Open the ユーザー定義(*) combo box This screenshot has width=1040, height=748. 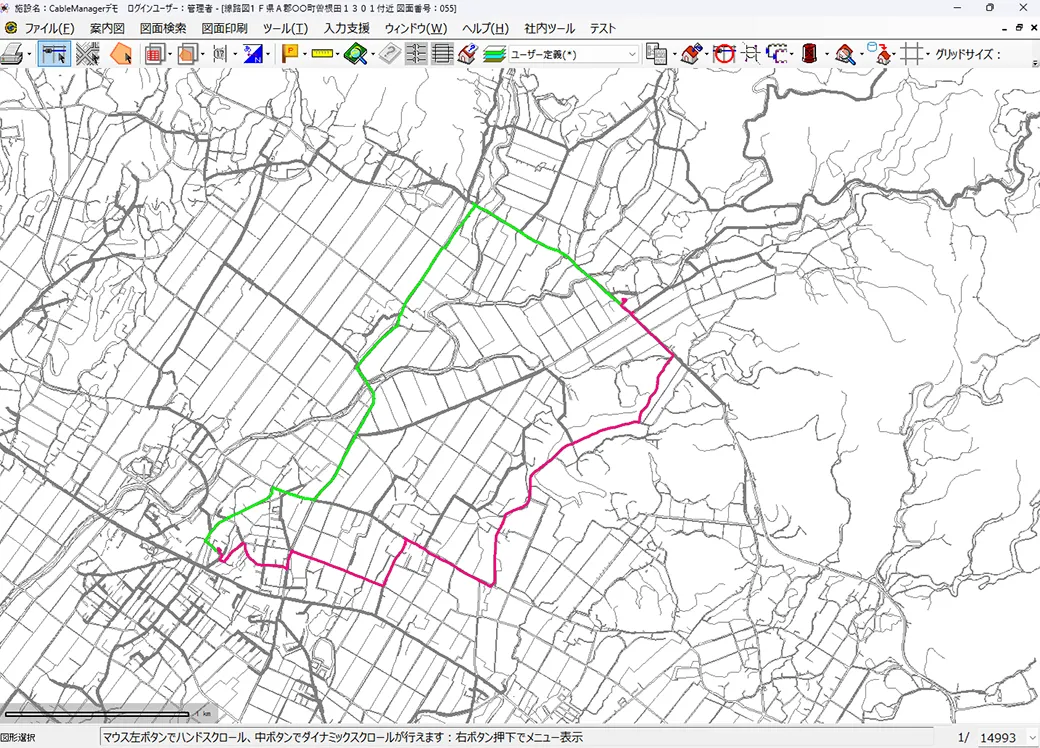pyautogui.click(x=573, y=54)
